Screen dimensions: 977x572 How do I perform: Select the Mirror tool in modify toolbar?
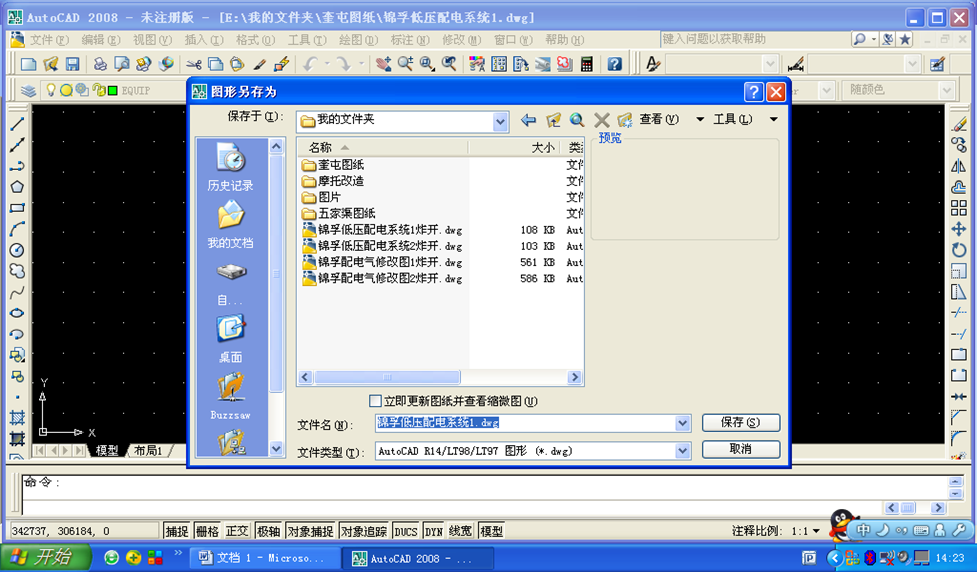click(959, 166)
